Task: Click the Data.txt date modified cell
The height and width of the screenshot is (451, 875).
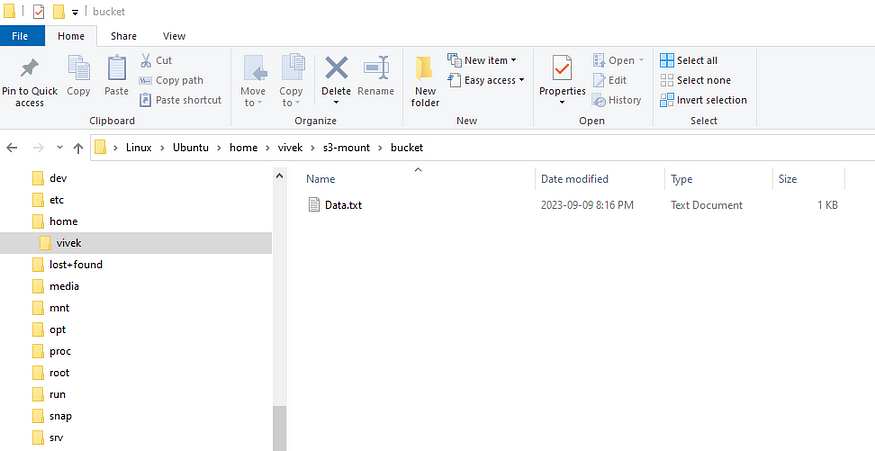Action: pyautogui.click(x=587, y=205)
